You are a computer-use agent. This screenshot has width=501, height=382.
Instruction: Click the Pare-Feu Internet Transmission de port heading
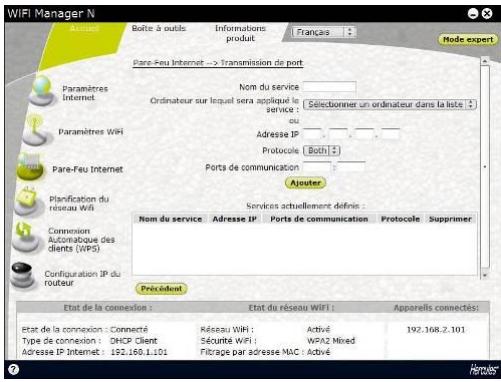218,63
